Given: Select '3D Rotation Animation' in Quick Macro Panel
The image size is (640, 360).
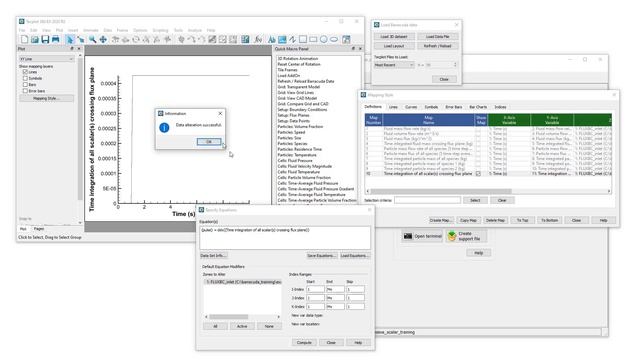Looking at the screenshot, I should coord(298,59).
